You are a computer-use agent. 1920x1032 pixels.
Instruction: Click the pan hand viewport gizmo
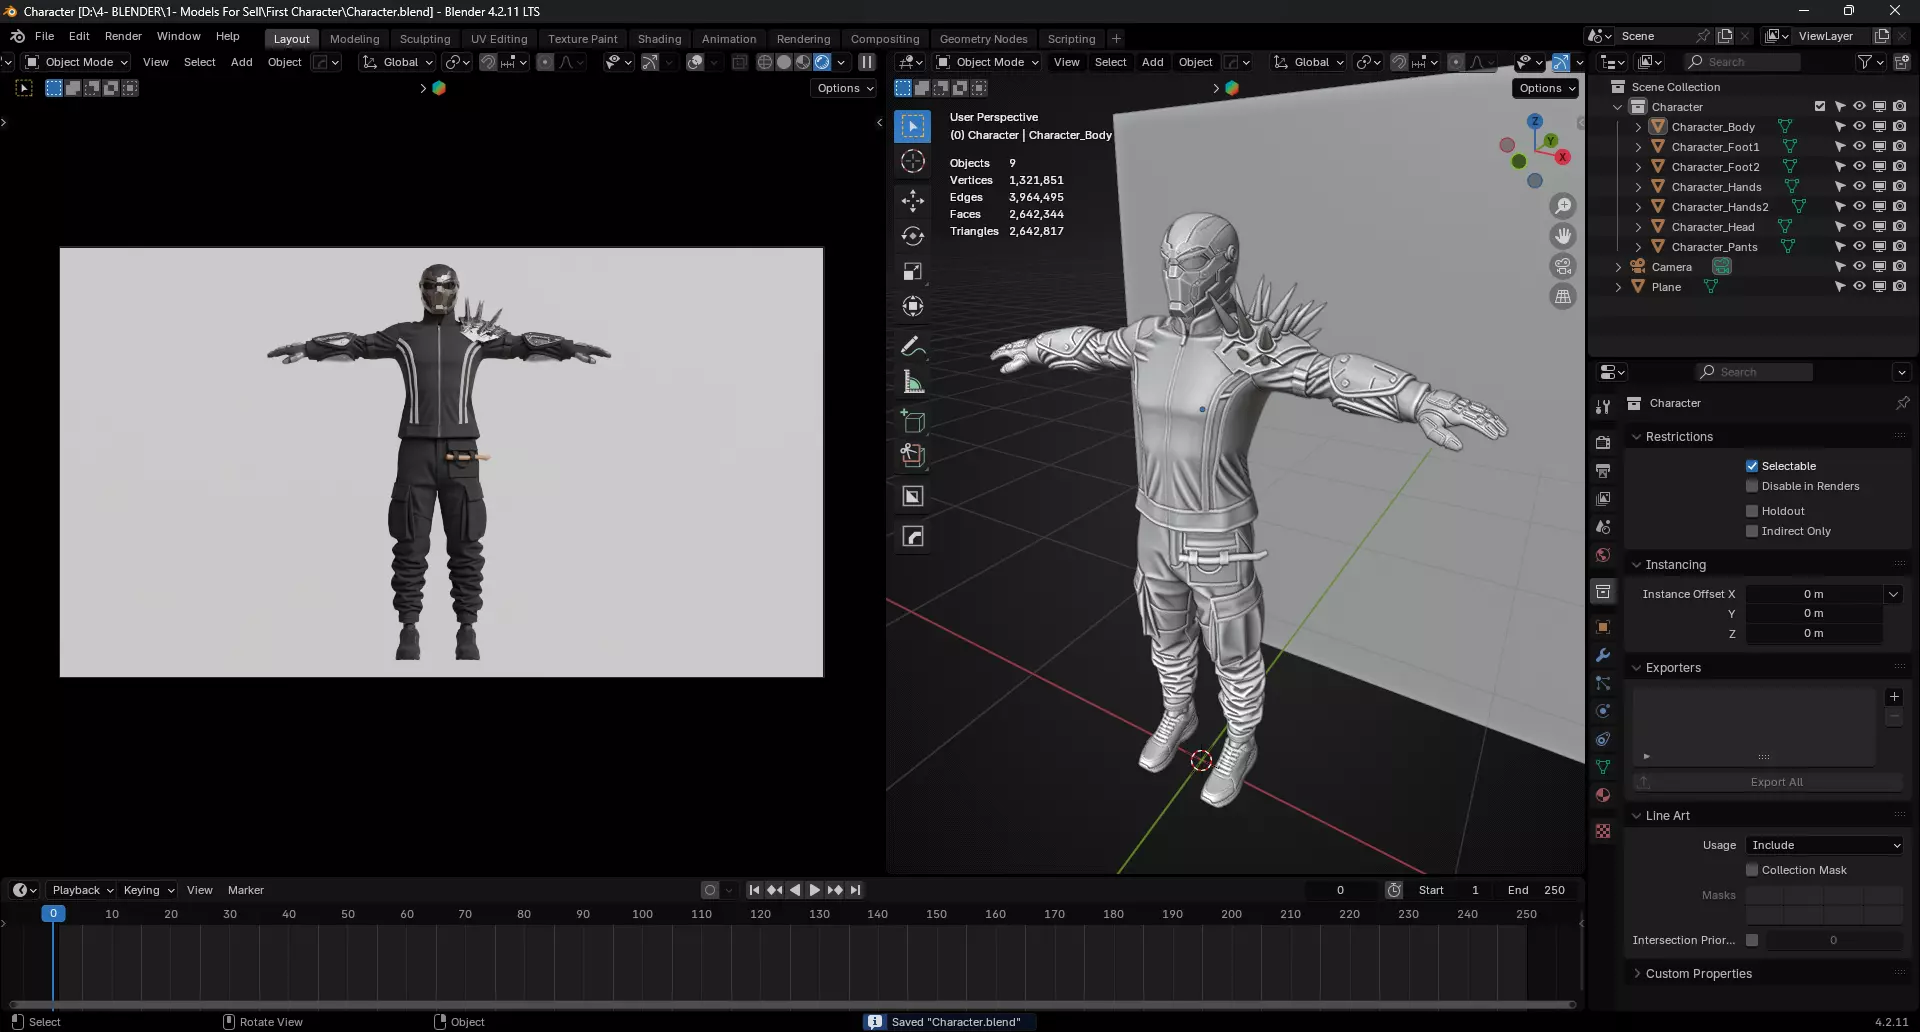point(1562,236)
